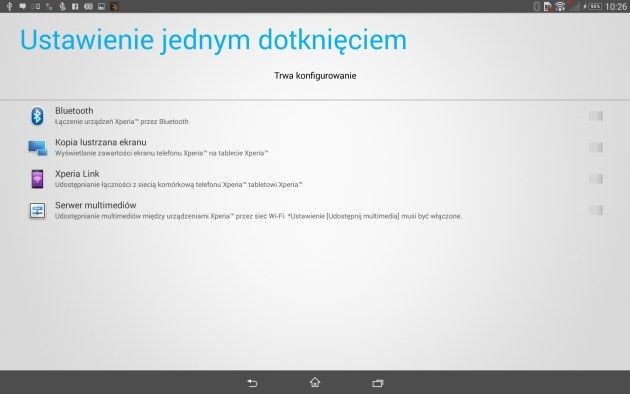Tap the orange app notification icon
Screen dimensions: 630x394
115,6
